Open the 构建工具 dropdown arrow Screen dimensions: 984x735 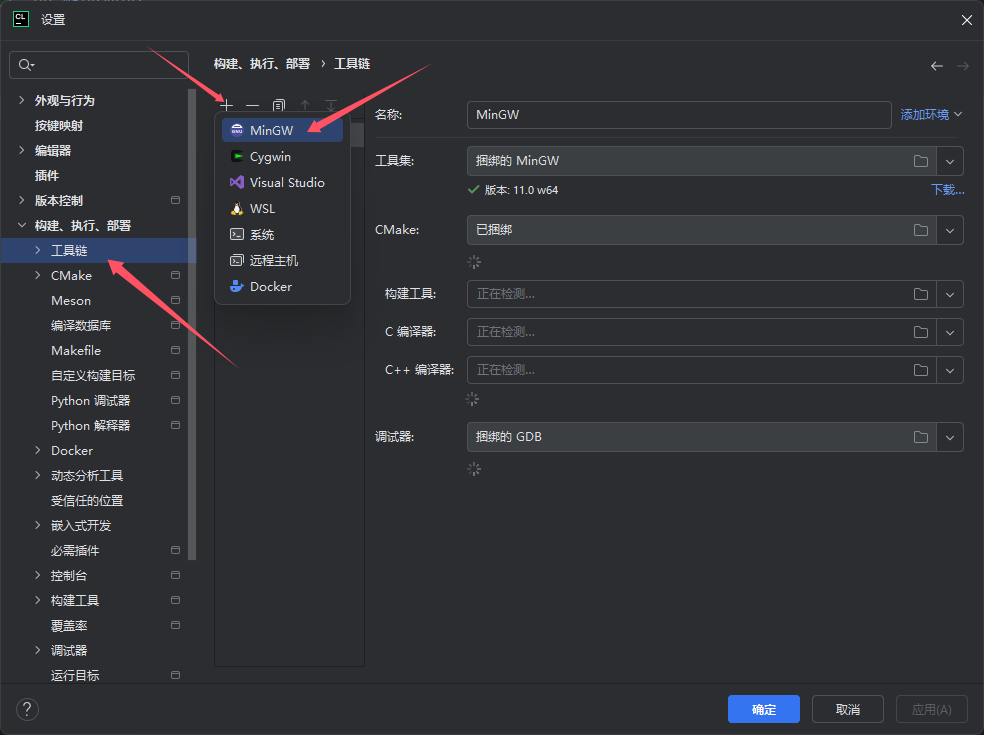(950, 294)
